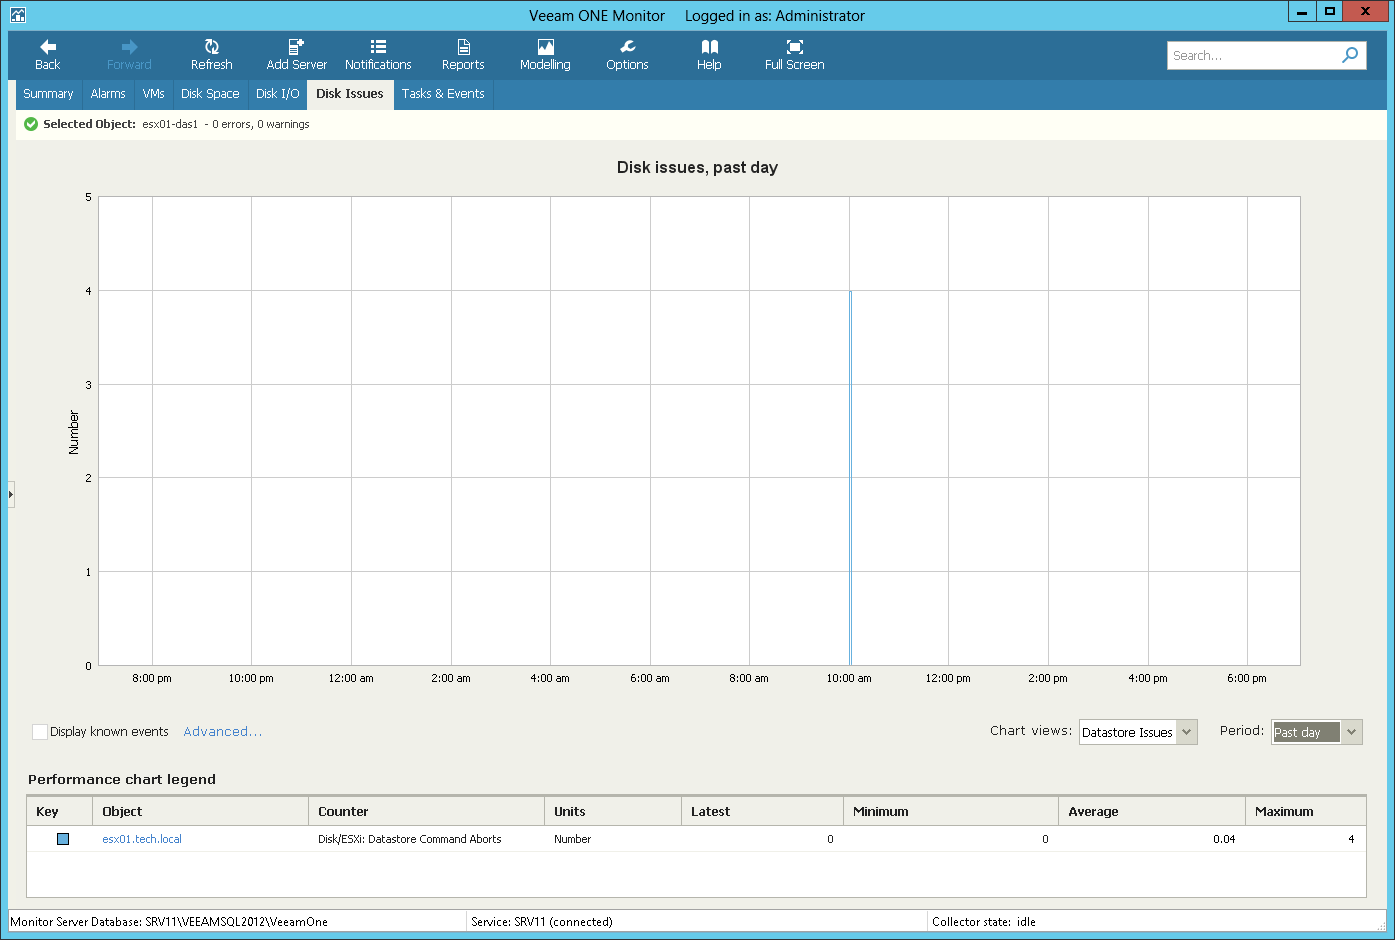Image resolution: width=1395 pixels, height=940 pixels.
Task: Minimize the Veeam ONE Monitor window
Action: (x=1302, y=12)
